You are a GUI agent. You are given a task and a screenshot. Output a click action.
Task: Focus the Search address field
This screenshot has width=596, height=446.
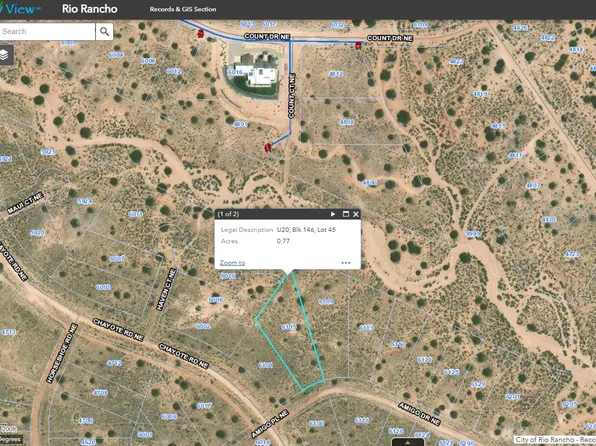(x=47, y=32)
